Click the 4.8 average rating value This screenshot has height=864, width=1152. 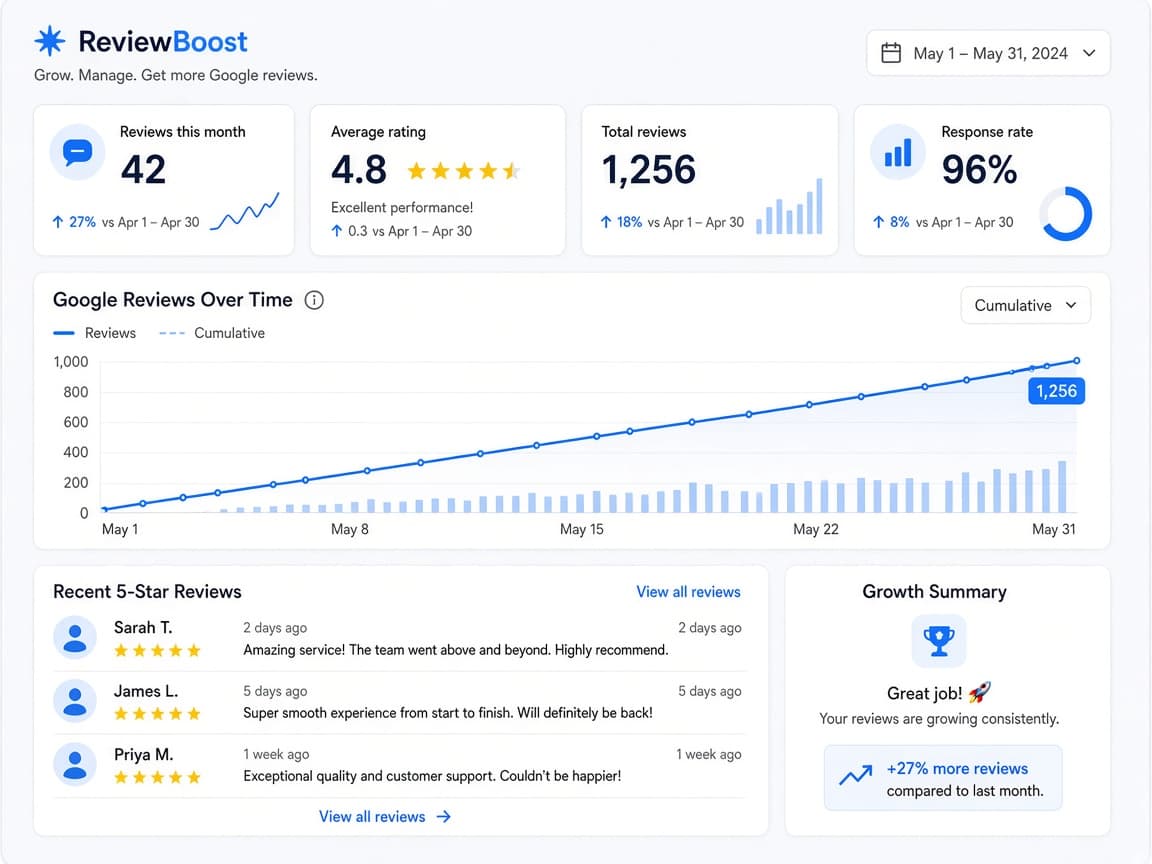(359, 170)
